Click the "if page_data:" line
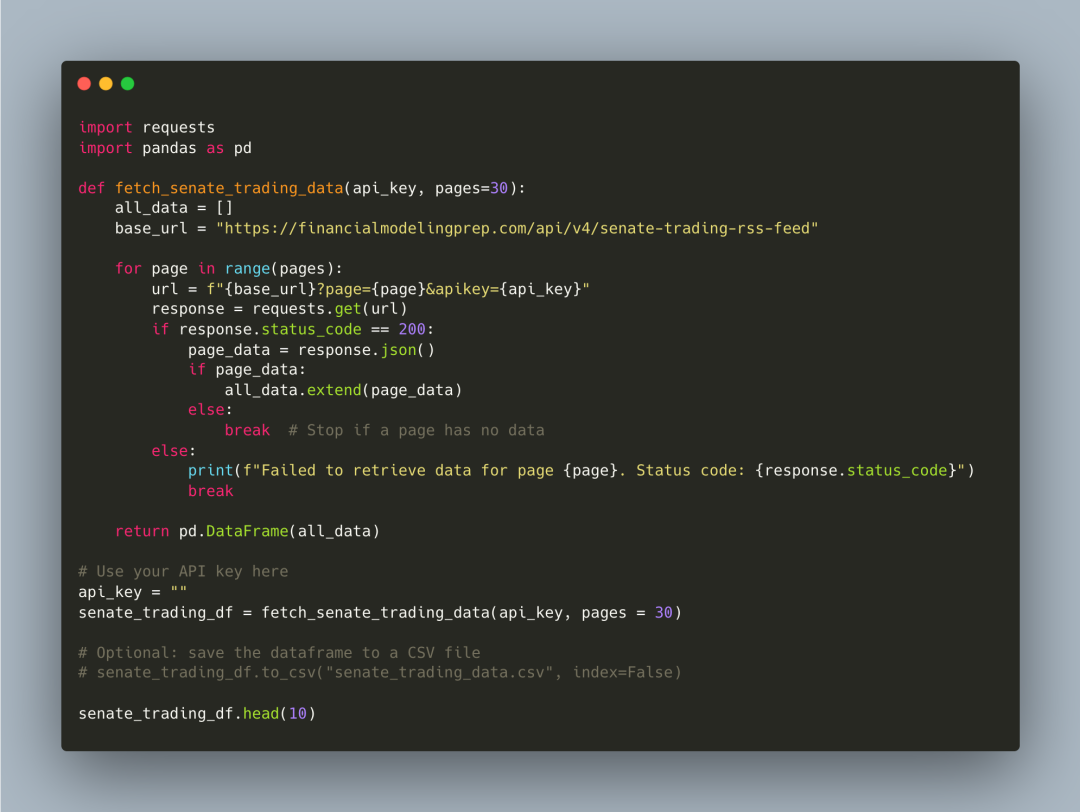1080x812 pixels. [x=247, y=370]
